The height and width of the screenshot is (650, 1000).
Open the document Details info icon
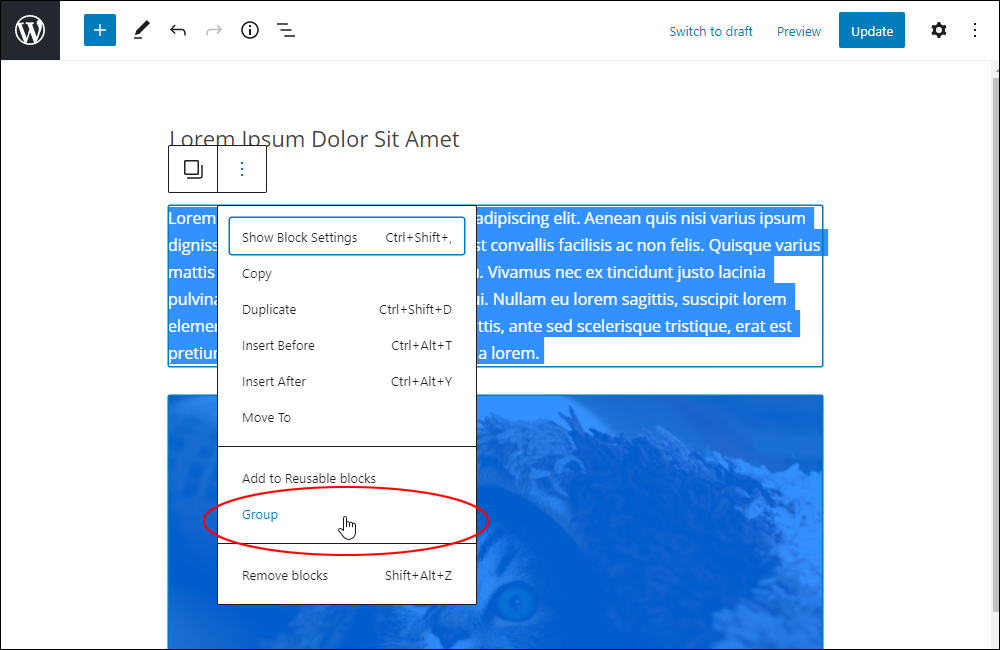tap(250, 31)
